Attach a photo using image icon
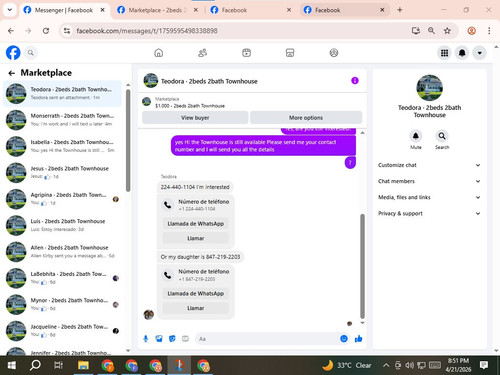The width and height of the screenshot is (500, 375). pyautogui.click(x=159, y=339)
